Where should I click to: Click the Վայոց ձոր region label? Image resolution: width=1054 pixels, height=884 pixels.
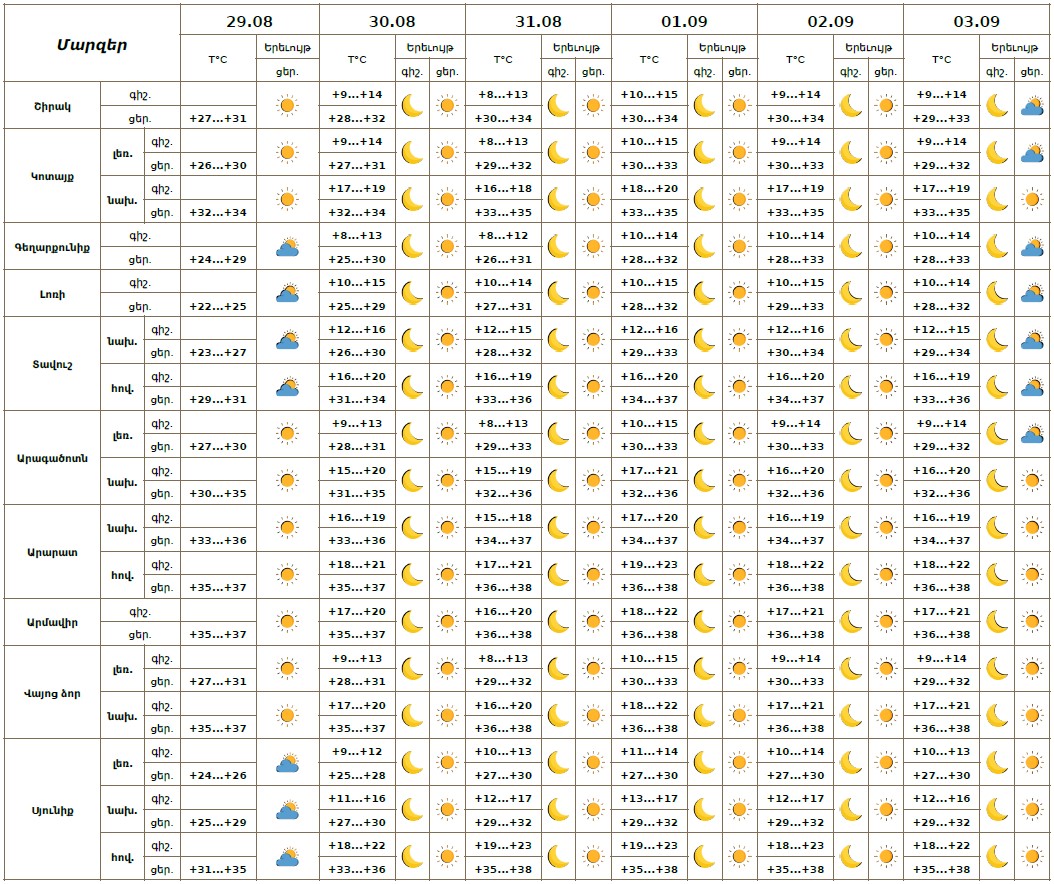click(52, 693)
